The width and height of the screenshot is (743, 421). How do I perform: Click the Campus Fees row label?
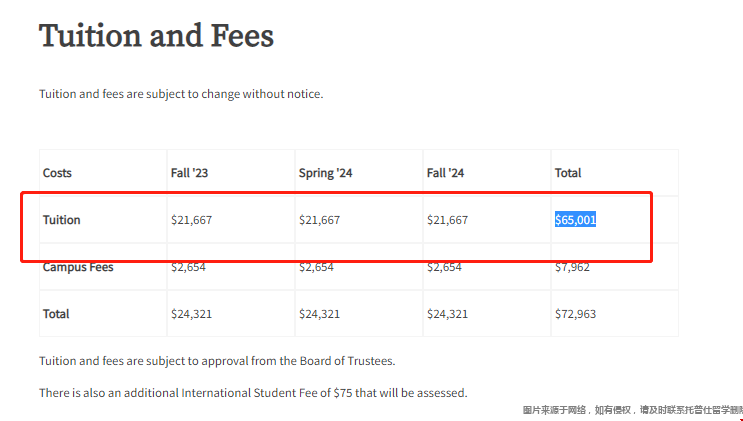coord(78,267)
